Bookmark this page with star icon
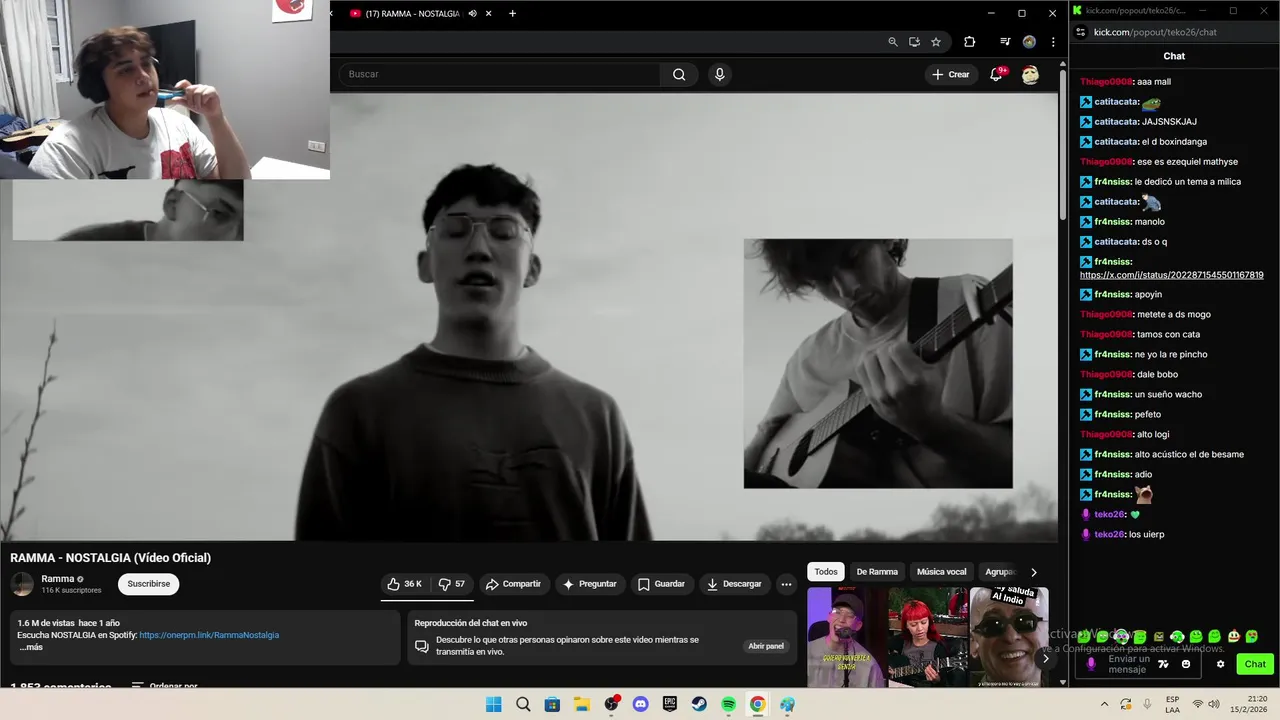 point(936,42)
